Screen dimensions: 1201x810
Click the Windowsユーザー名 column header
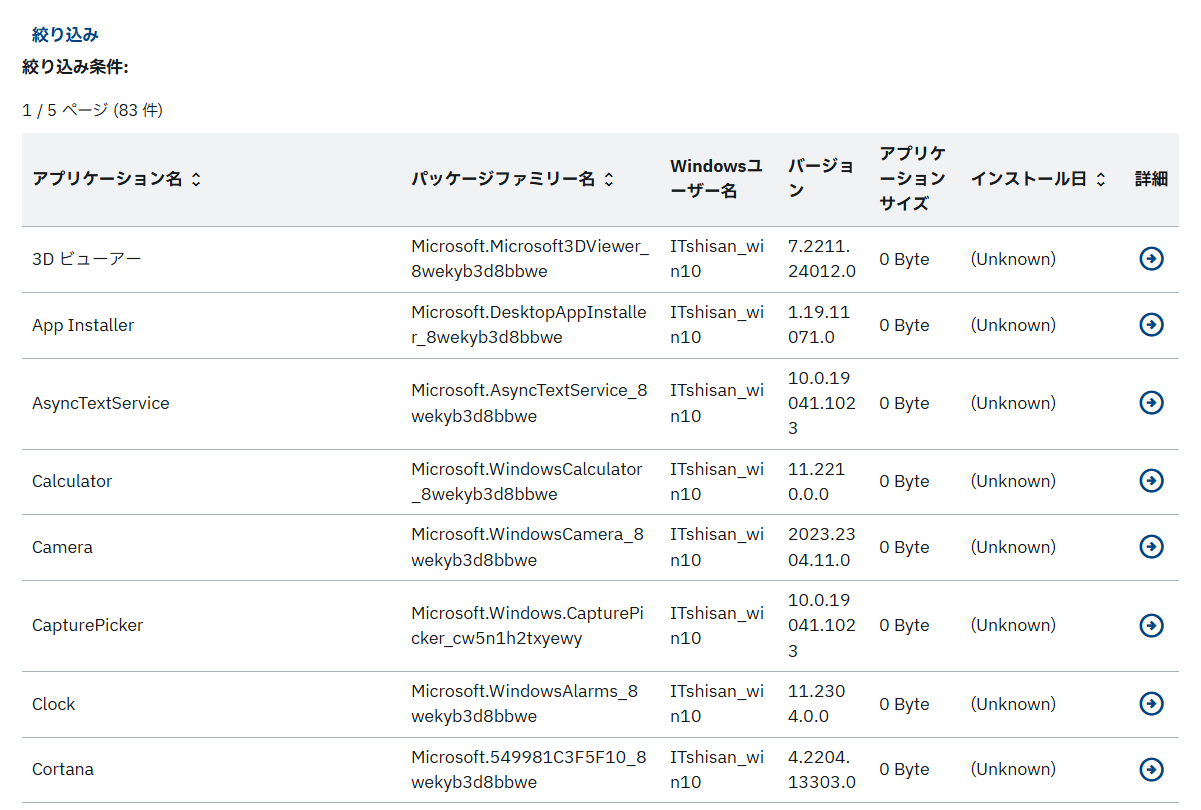tap(716, 178)
